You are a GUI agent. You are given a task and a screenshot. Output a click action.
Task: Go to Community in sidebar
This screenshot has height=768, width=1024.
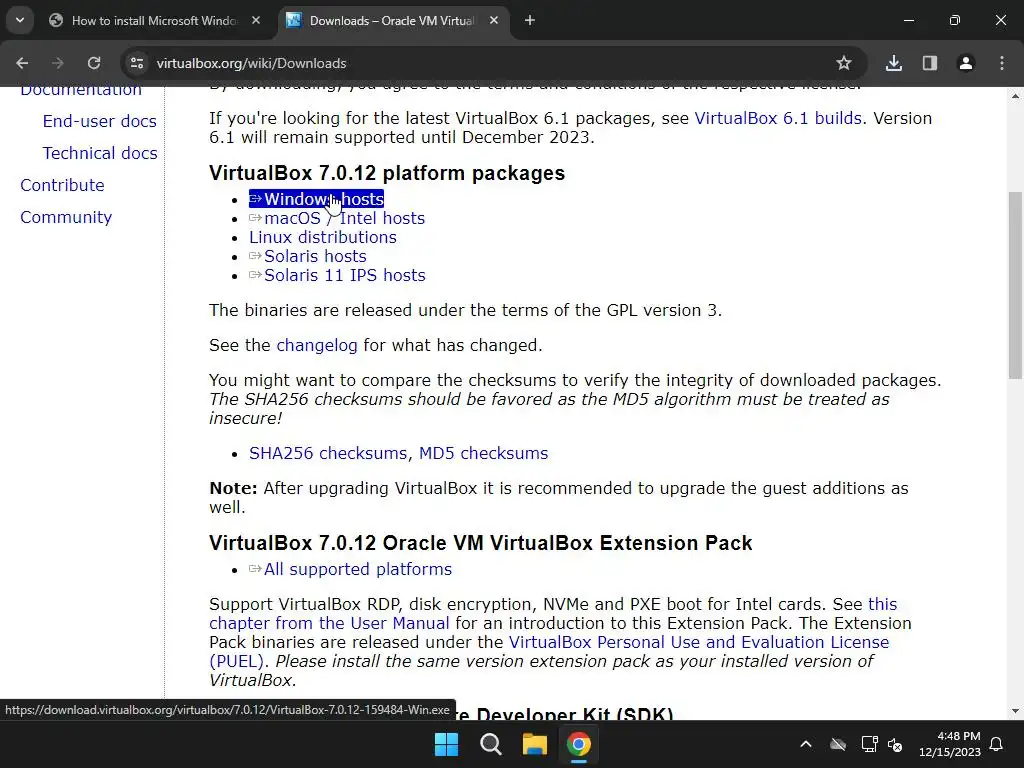(x=66, y=217)
